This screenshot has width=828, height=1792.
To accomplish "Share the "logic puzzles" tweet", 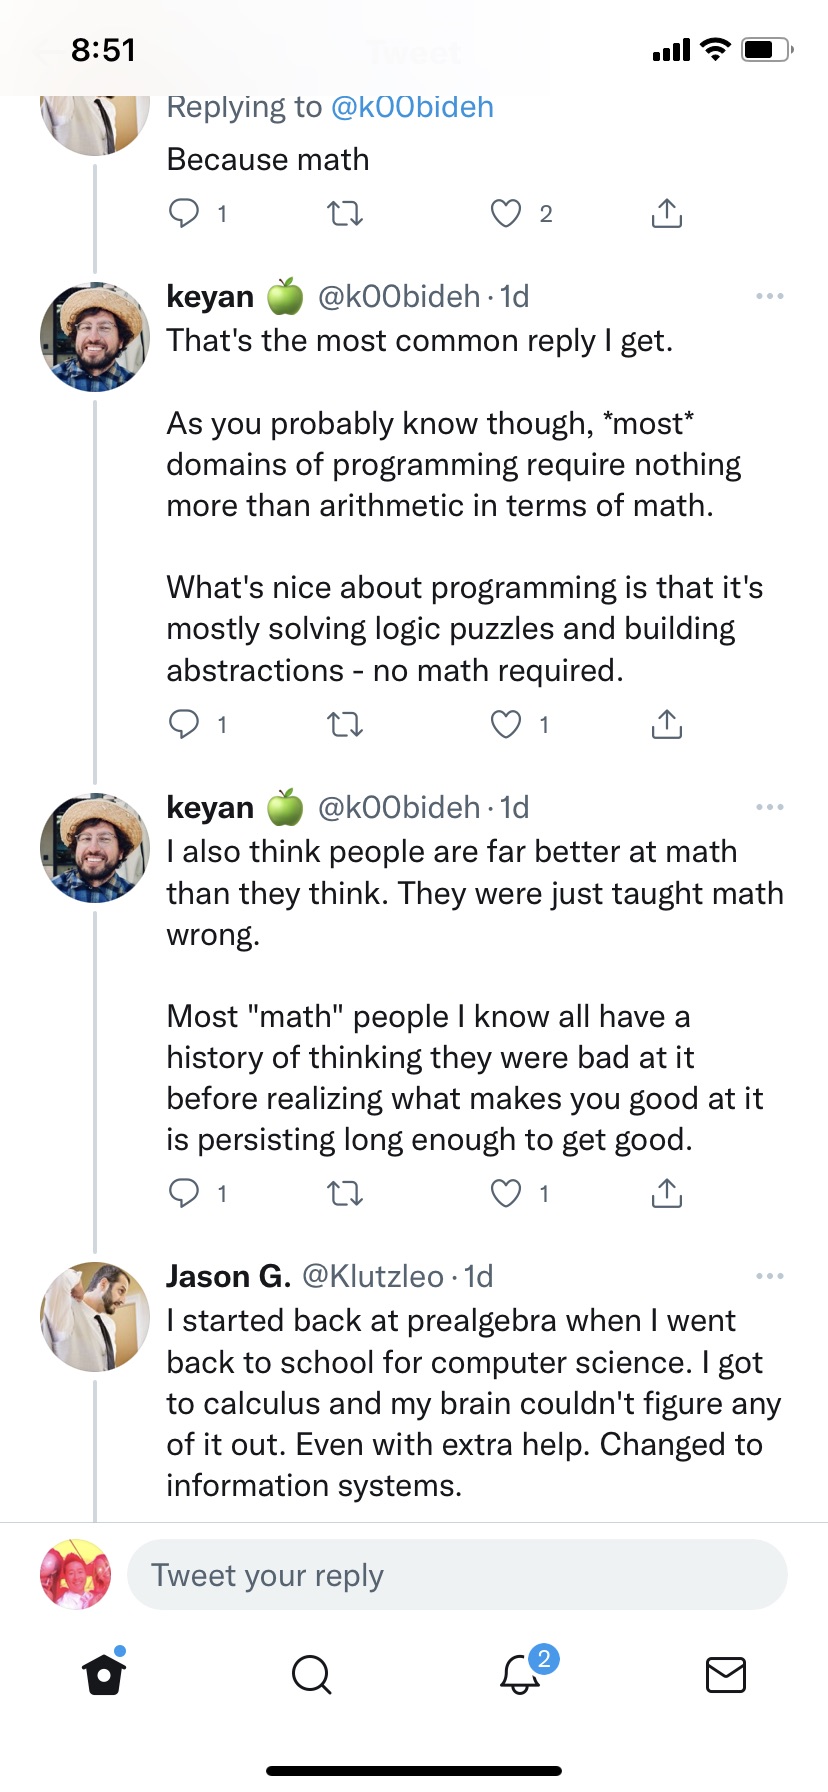I will pyautogui.click(x=666, y=724).
